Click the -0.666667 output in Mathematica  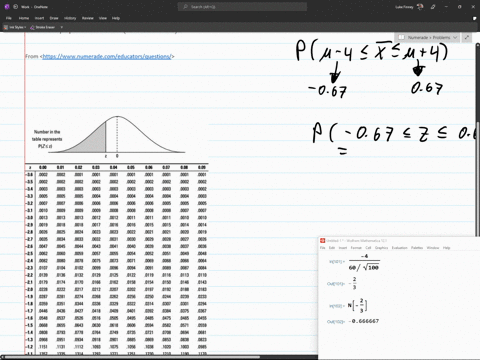coord(364,321)
